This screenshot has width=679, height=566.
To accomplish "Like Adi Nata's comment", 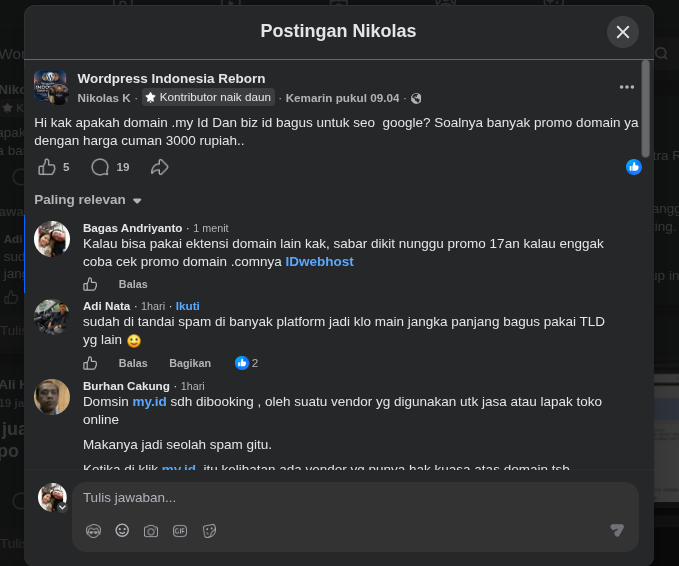I will pos(90,363).
